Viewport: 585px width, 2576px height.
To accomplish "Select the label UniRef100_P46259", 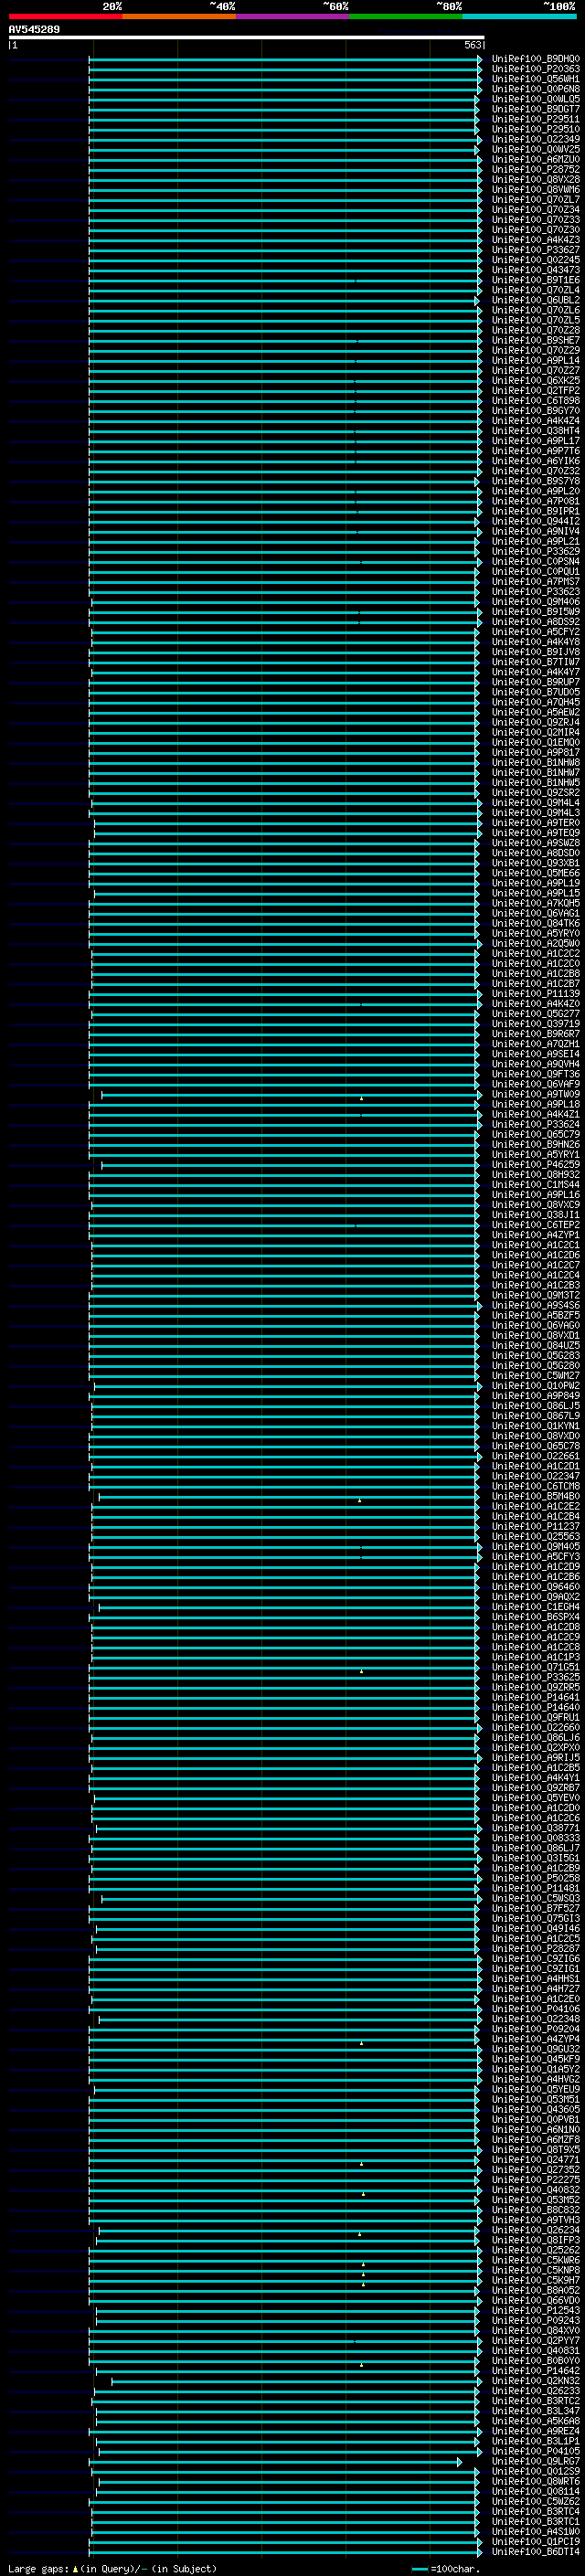I will (x=535, y=1165).
